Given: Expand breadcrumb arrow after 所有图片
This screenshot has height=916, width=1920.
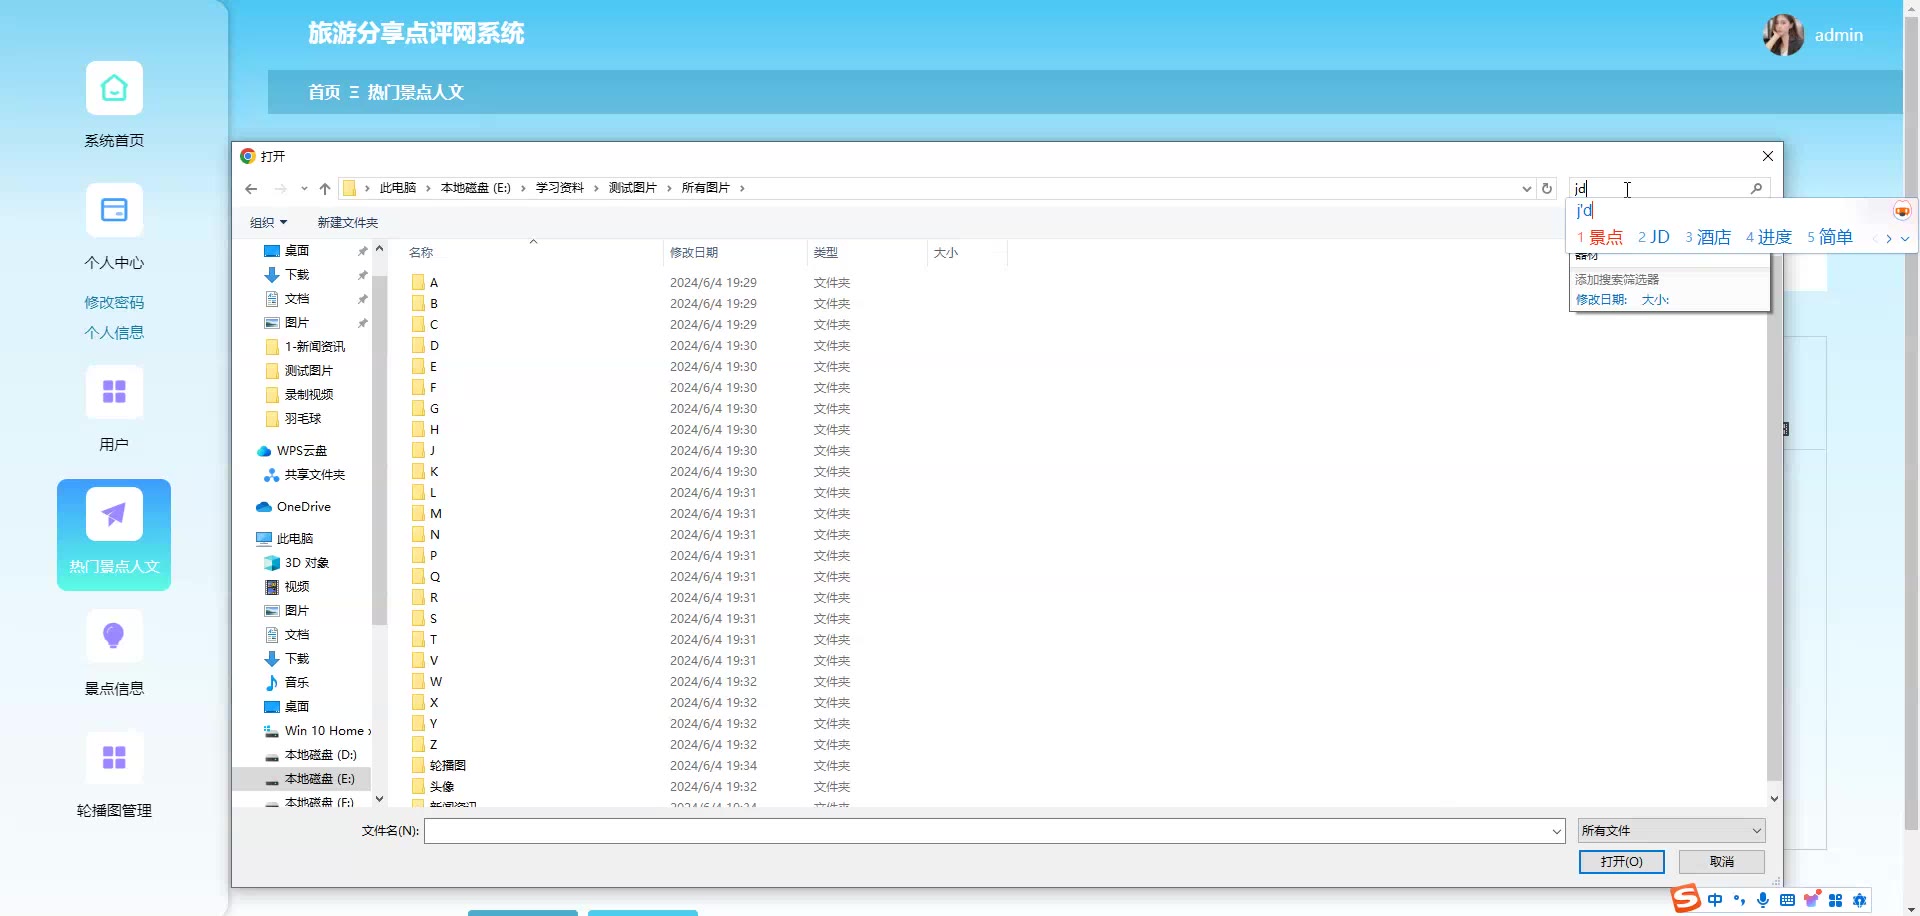Looking at the screenshot, I should [x=742, y=188].
